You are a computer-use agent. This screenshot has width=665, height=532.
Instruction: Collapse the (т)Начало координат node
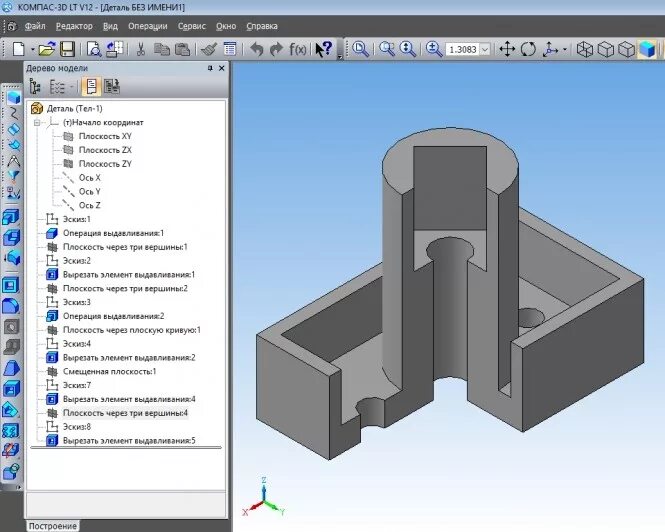pos(37,123)
